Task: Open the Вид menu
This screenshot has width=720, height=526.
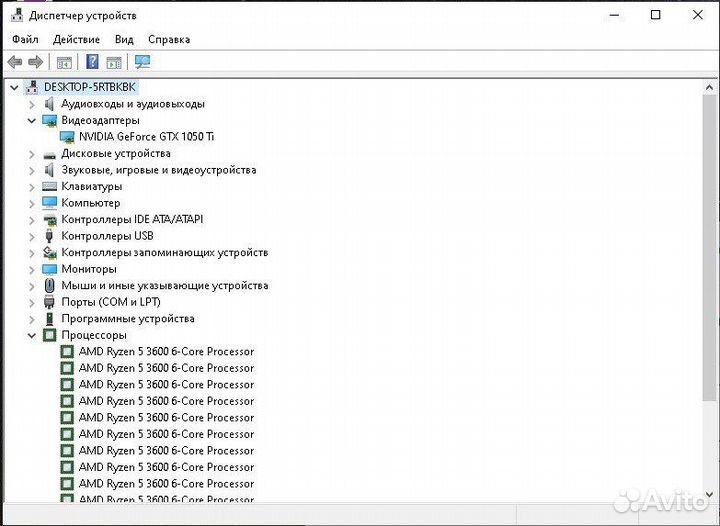Action: pos(124,40)
